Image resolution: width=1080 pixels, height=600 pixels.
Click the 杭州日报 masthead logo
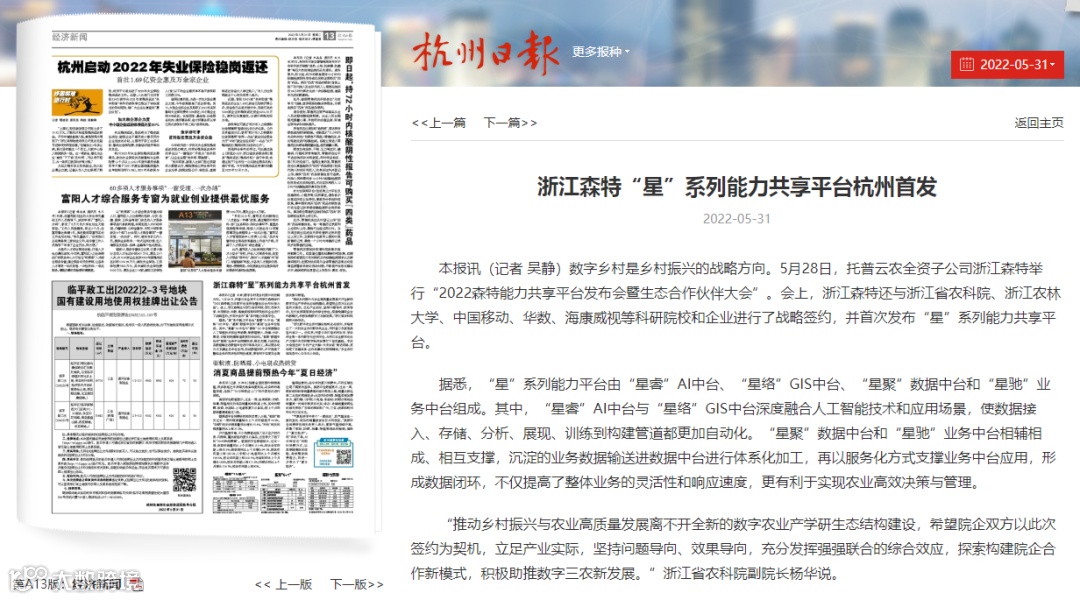tap(486, 52)
